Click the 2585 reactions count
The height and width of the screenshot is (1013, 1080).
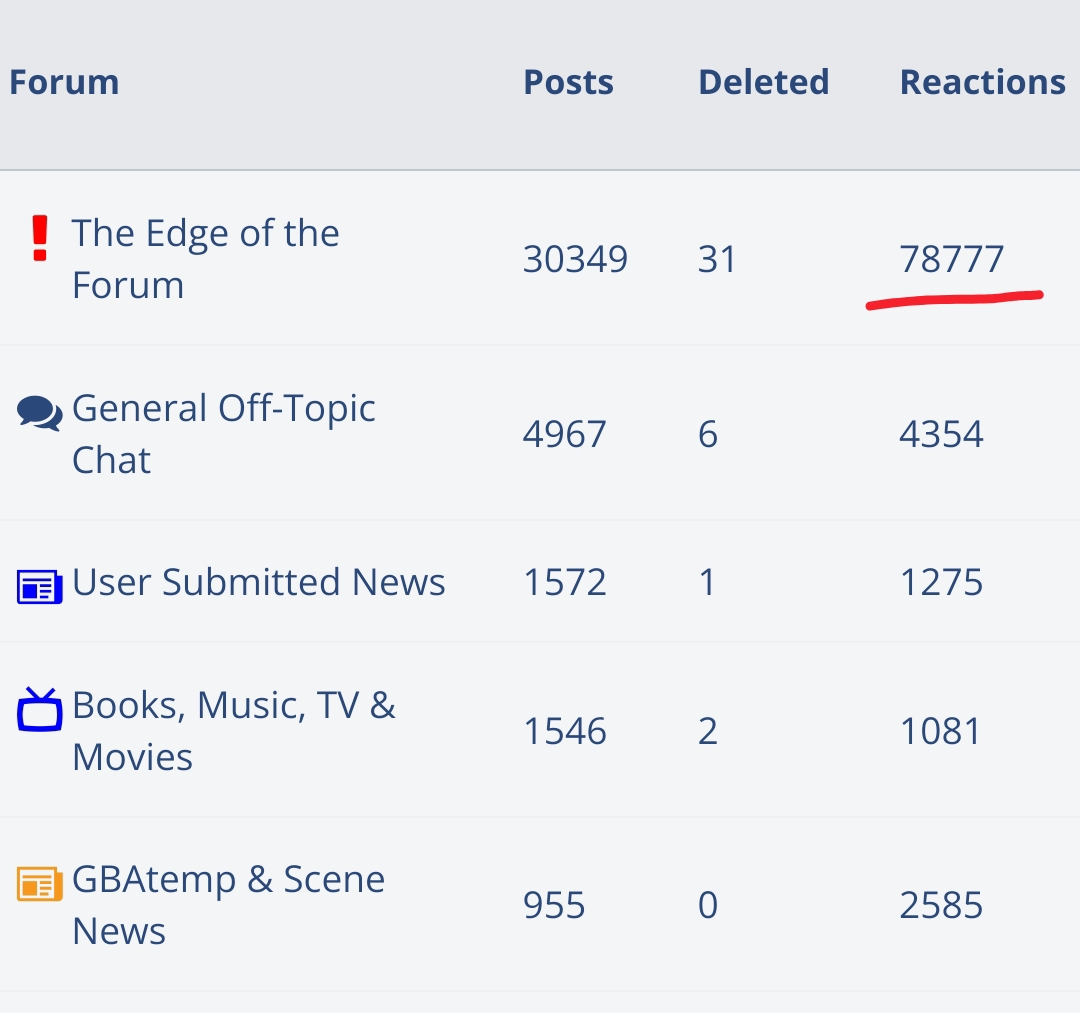[941, 905]
